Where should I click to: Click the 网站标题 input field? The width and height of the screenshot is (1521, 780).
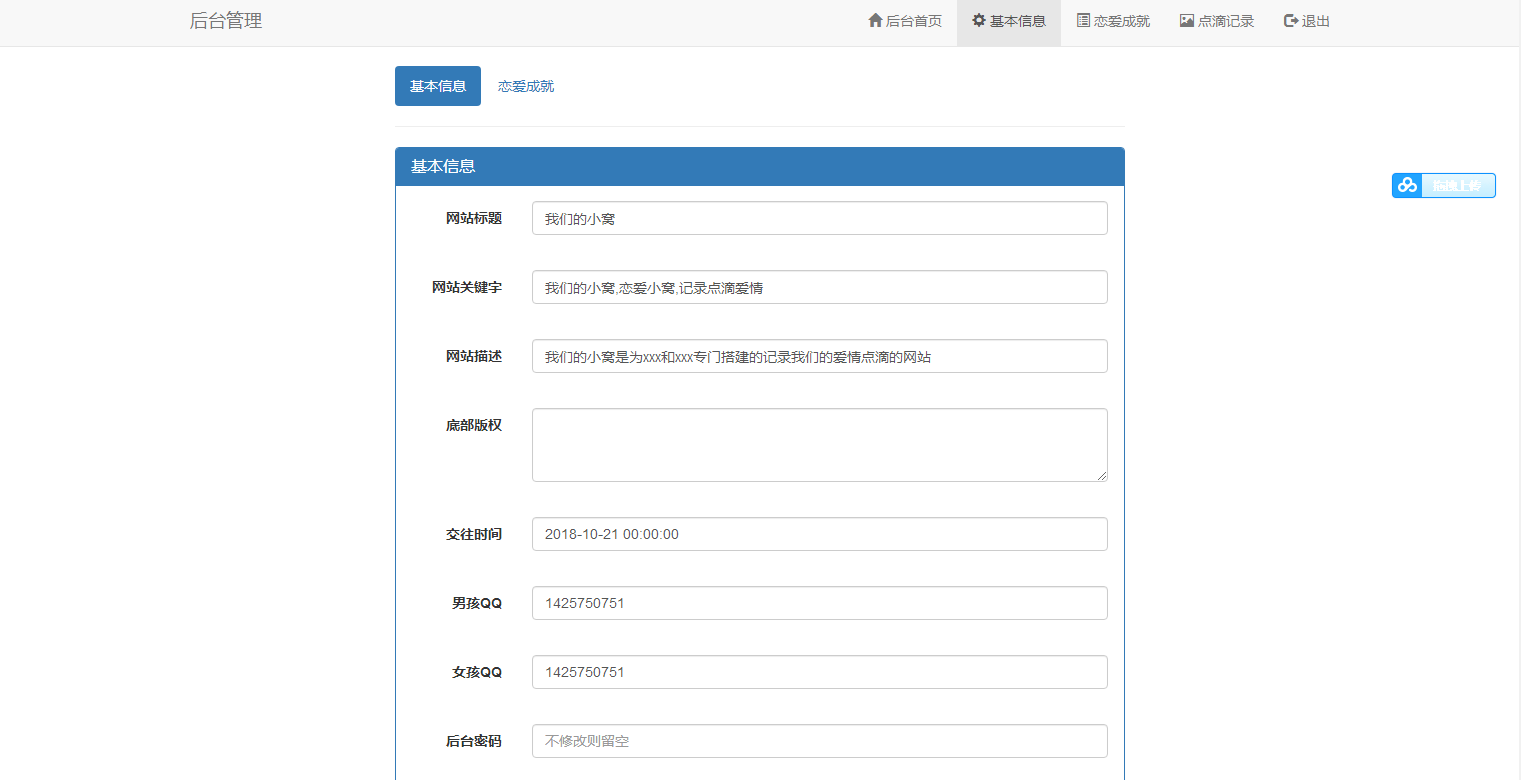[820, 218]
